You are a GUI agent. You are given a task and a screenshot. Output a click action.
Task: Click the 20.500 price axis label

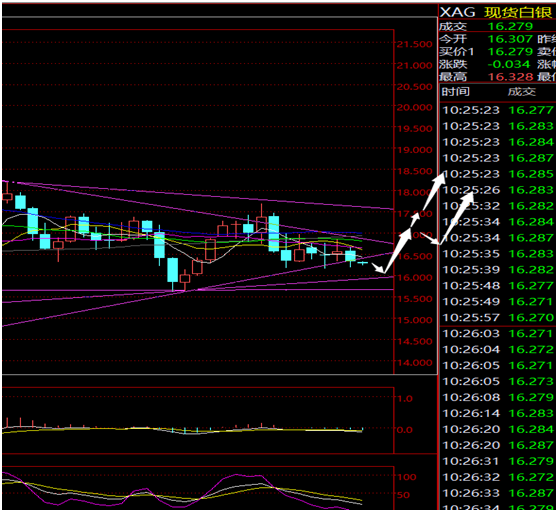(415, 87)
